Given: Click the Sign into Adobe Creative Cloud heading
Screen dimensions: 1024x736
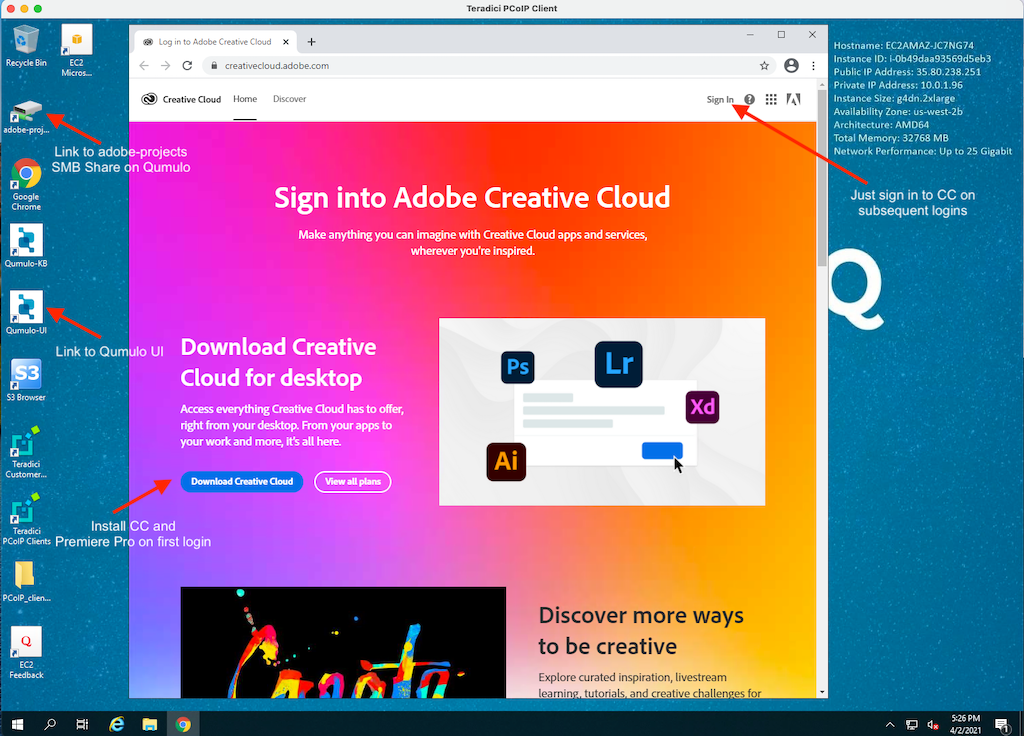Looking at the screenshot, I should [472, 197].
